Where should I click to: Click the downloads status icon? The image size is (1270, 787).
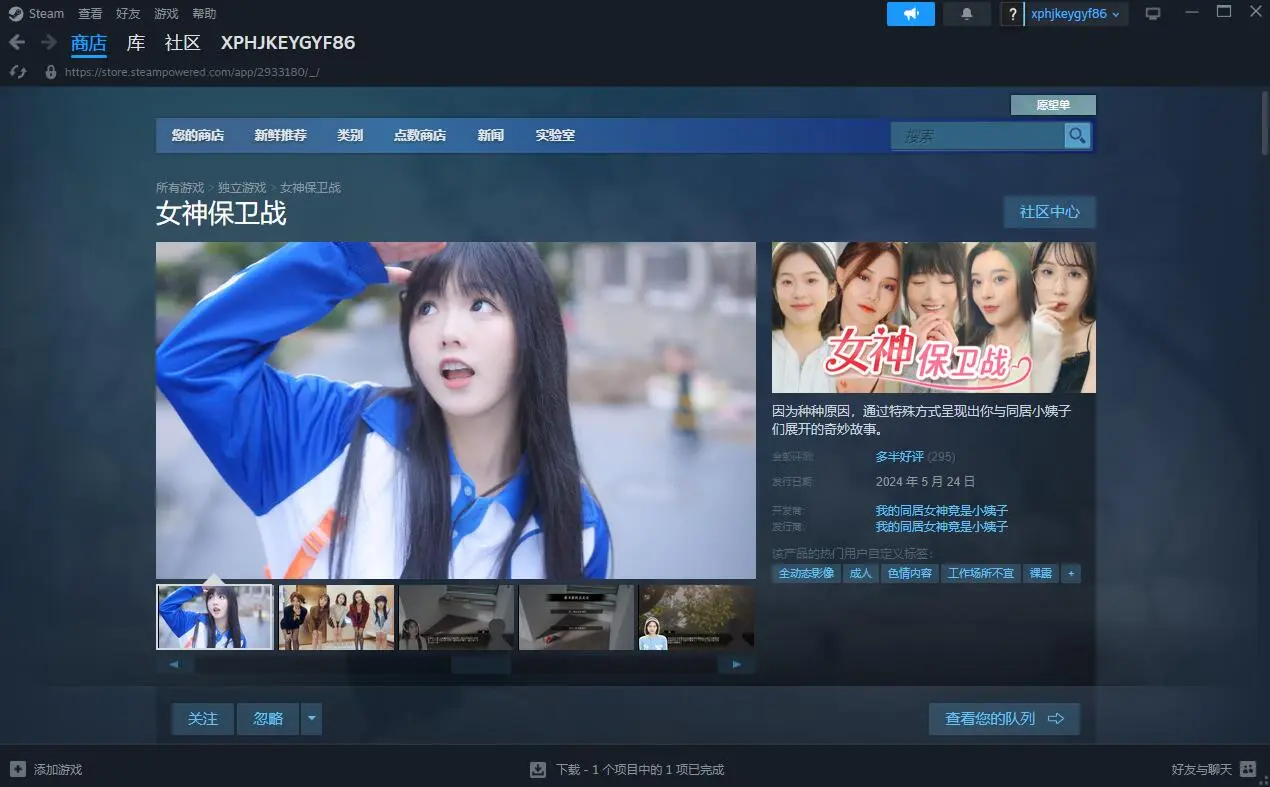click(x=538, y=769)
